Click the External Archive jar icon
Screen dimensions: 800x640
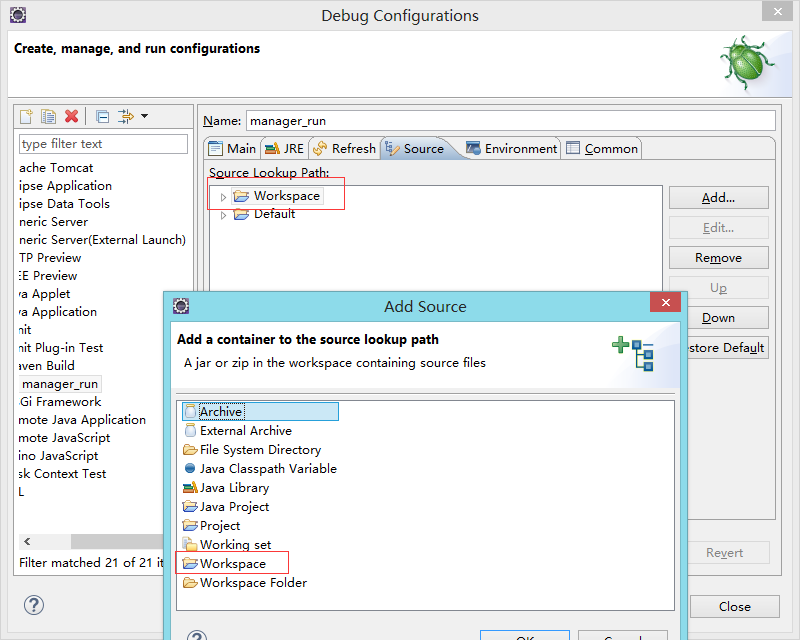(190, 430)
